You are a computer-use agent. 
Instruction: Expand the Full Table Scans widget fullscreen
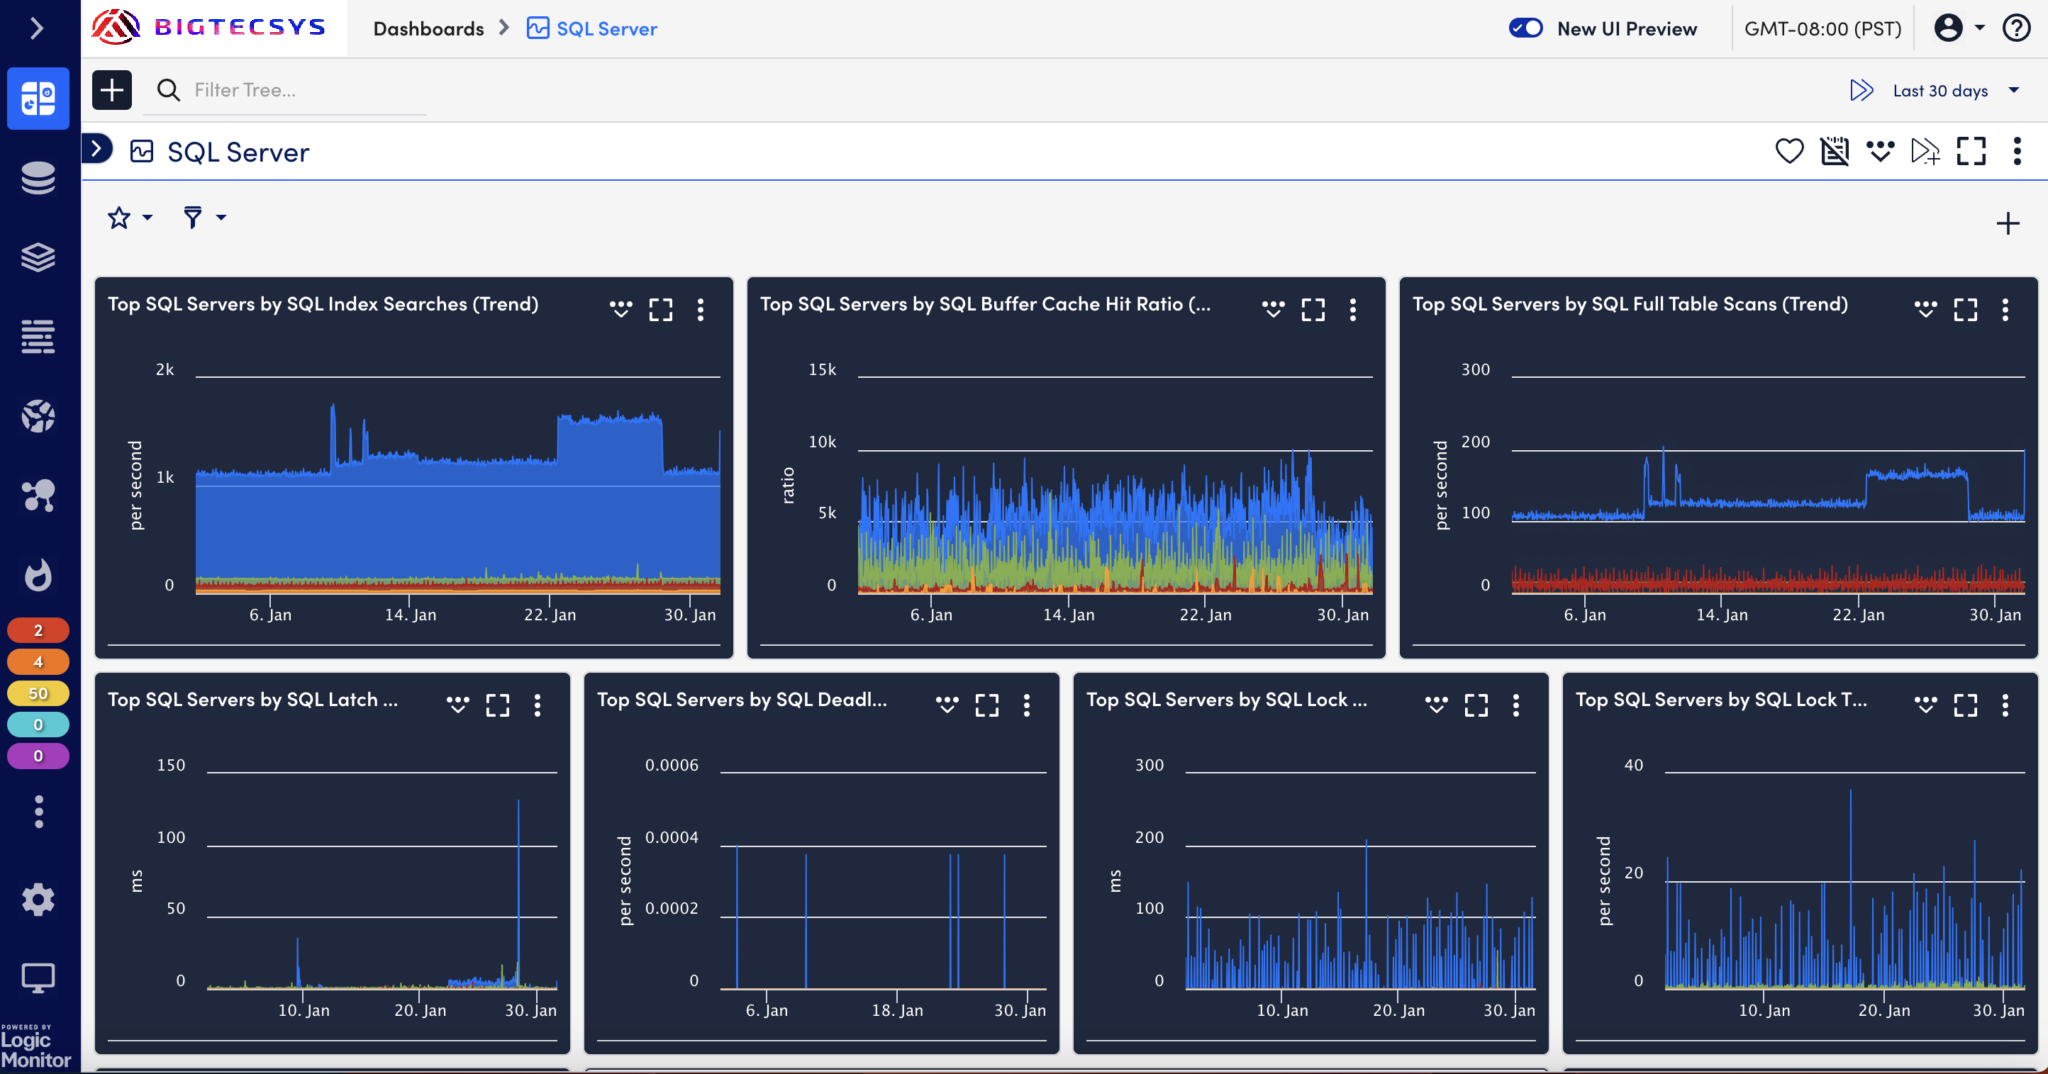coord(1965,310)
